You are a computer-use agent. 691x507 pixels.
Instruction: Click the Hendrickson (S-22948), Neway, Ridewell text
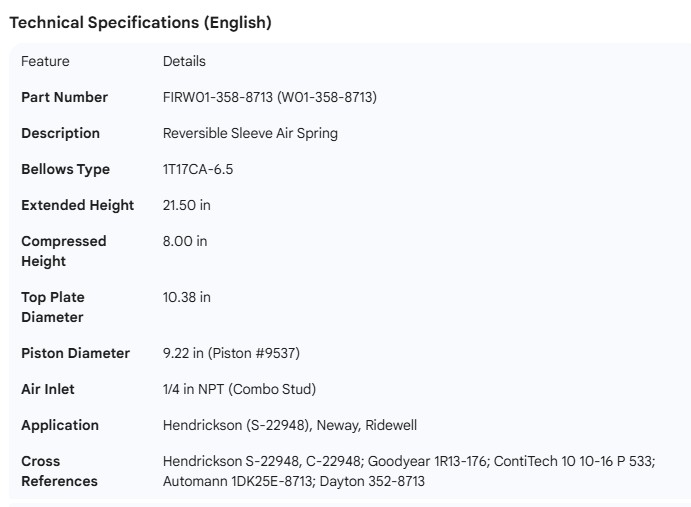tap(290, 425)
